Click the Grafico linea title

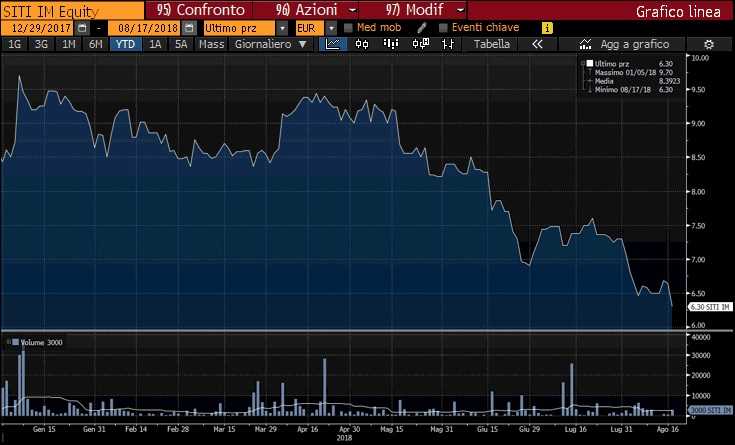pyautogui.click(x=678, y=11)
